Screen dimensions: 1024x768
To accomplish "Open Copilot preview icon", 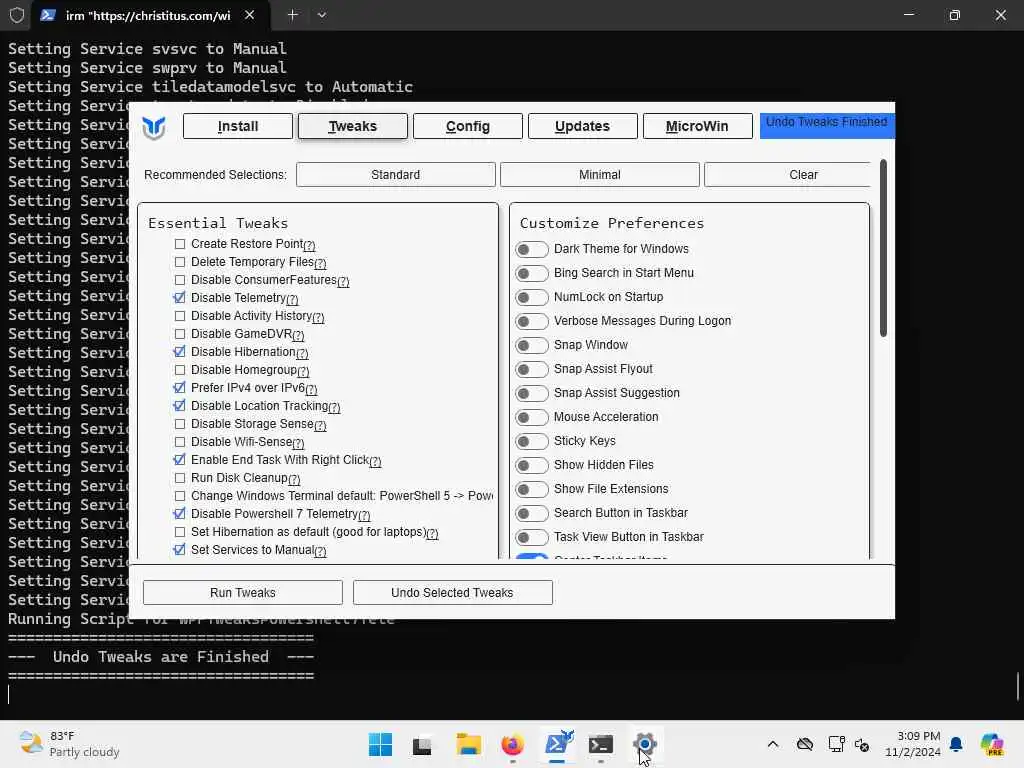I will [x=991, y=744].
